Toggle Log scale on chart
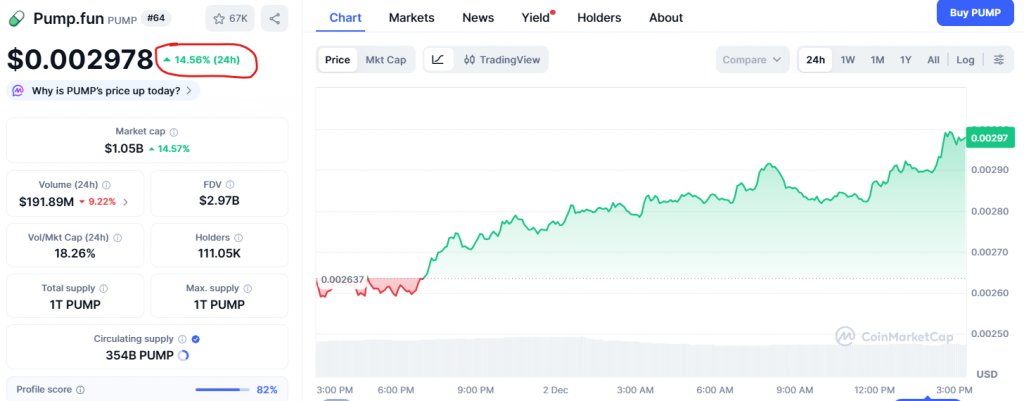This screenshot has width=1024, height=401. 965,59
